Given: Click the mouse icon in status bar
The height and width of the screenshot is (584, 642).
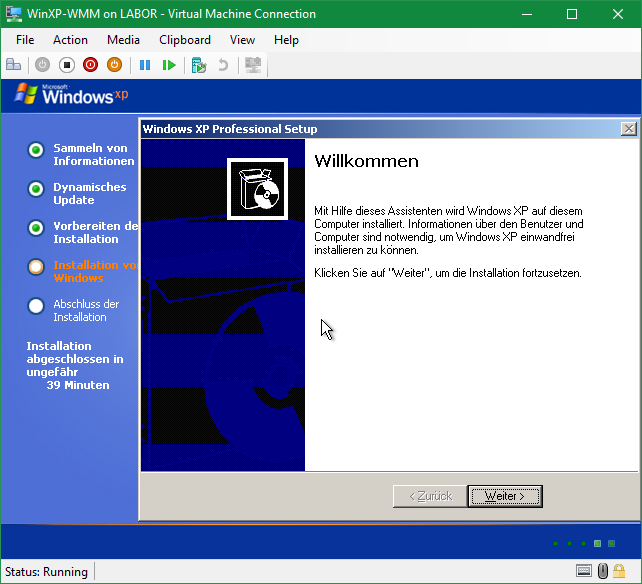Looking at the screenshot, I should [x=603, y=571].
